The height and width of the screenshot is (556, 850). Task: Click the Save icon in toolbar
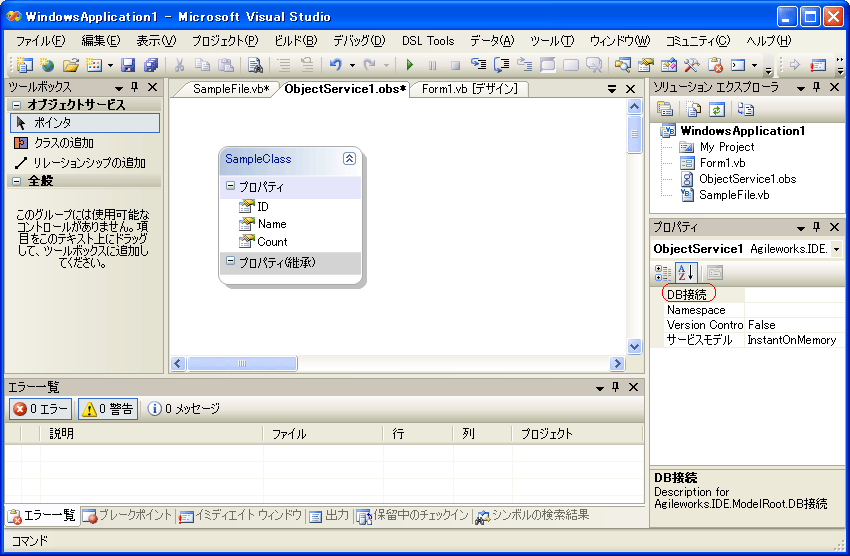point(127,65)
